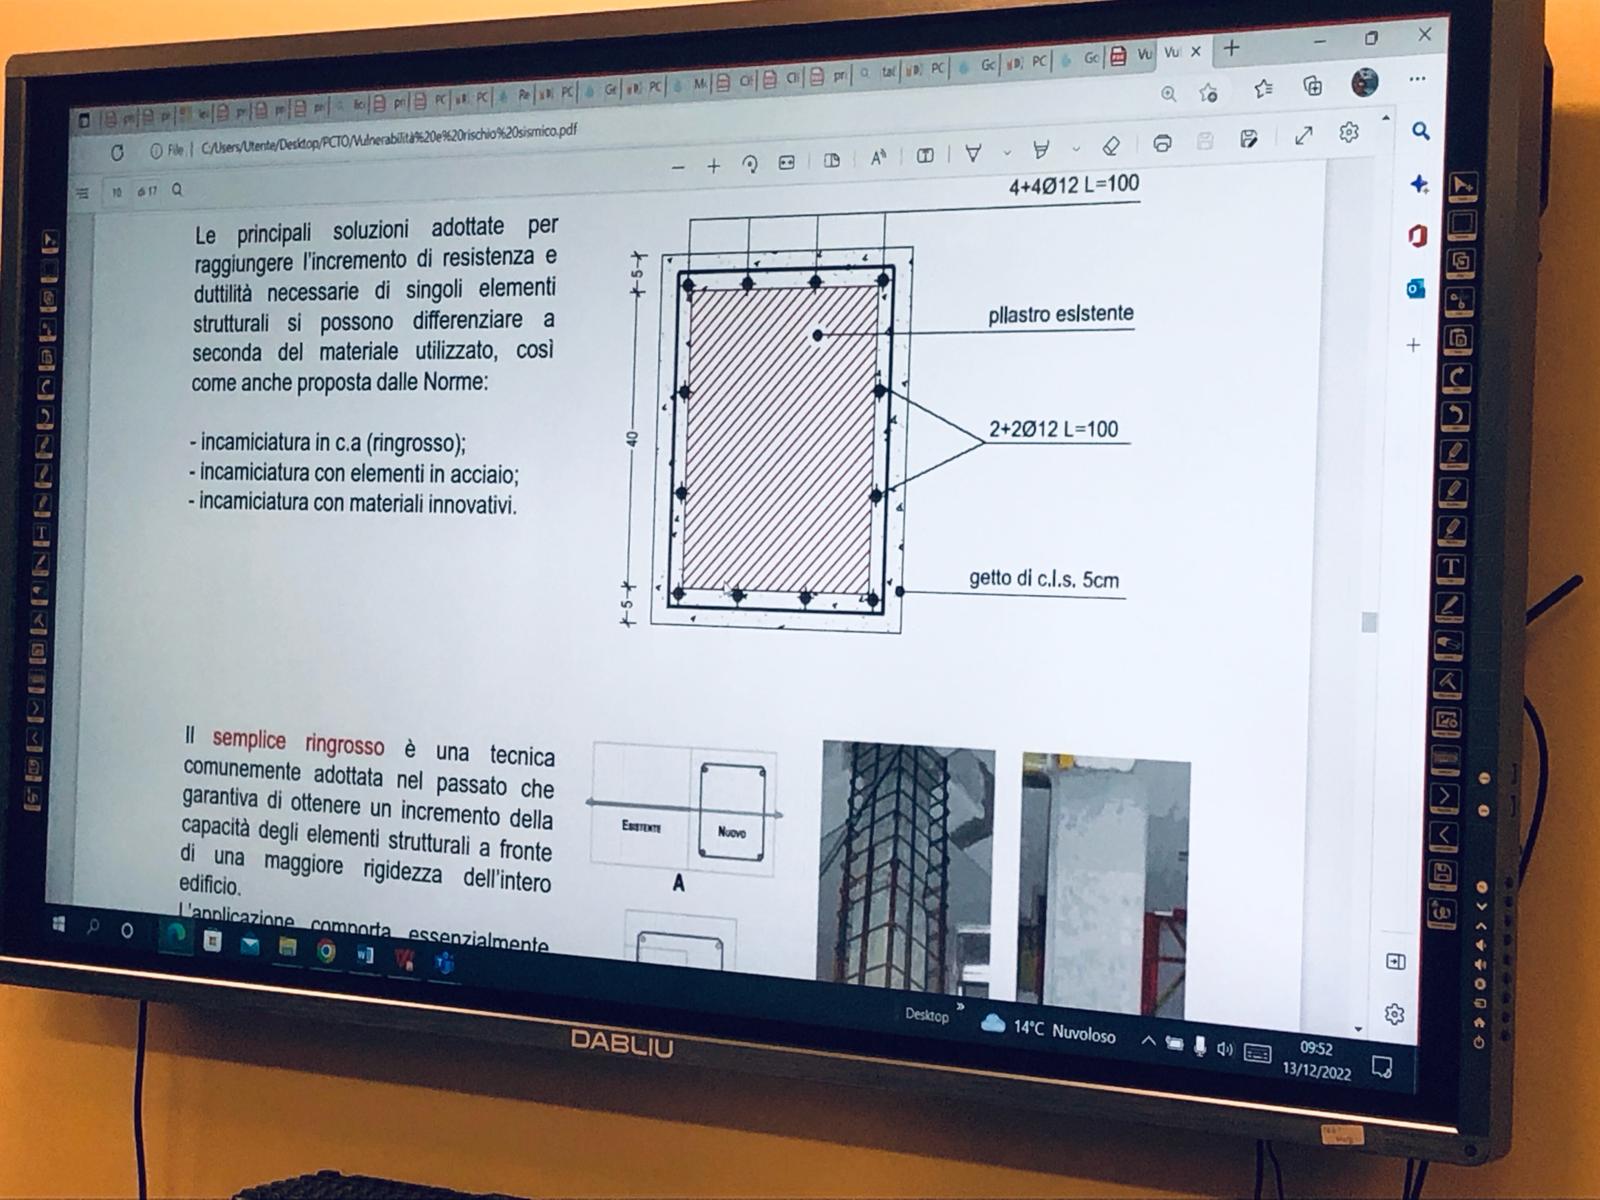Expand the hidden system tray icons
The height and width of the screenshot is (1200, 1600).
pyautogui.click(x=1148, y=1041)
